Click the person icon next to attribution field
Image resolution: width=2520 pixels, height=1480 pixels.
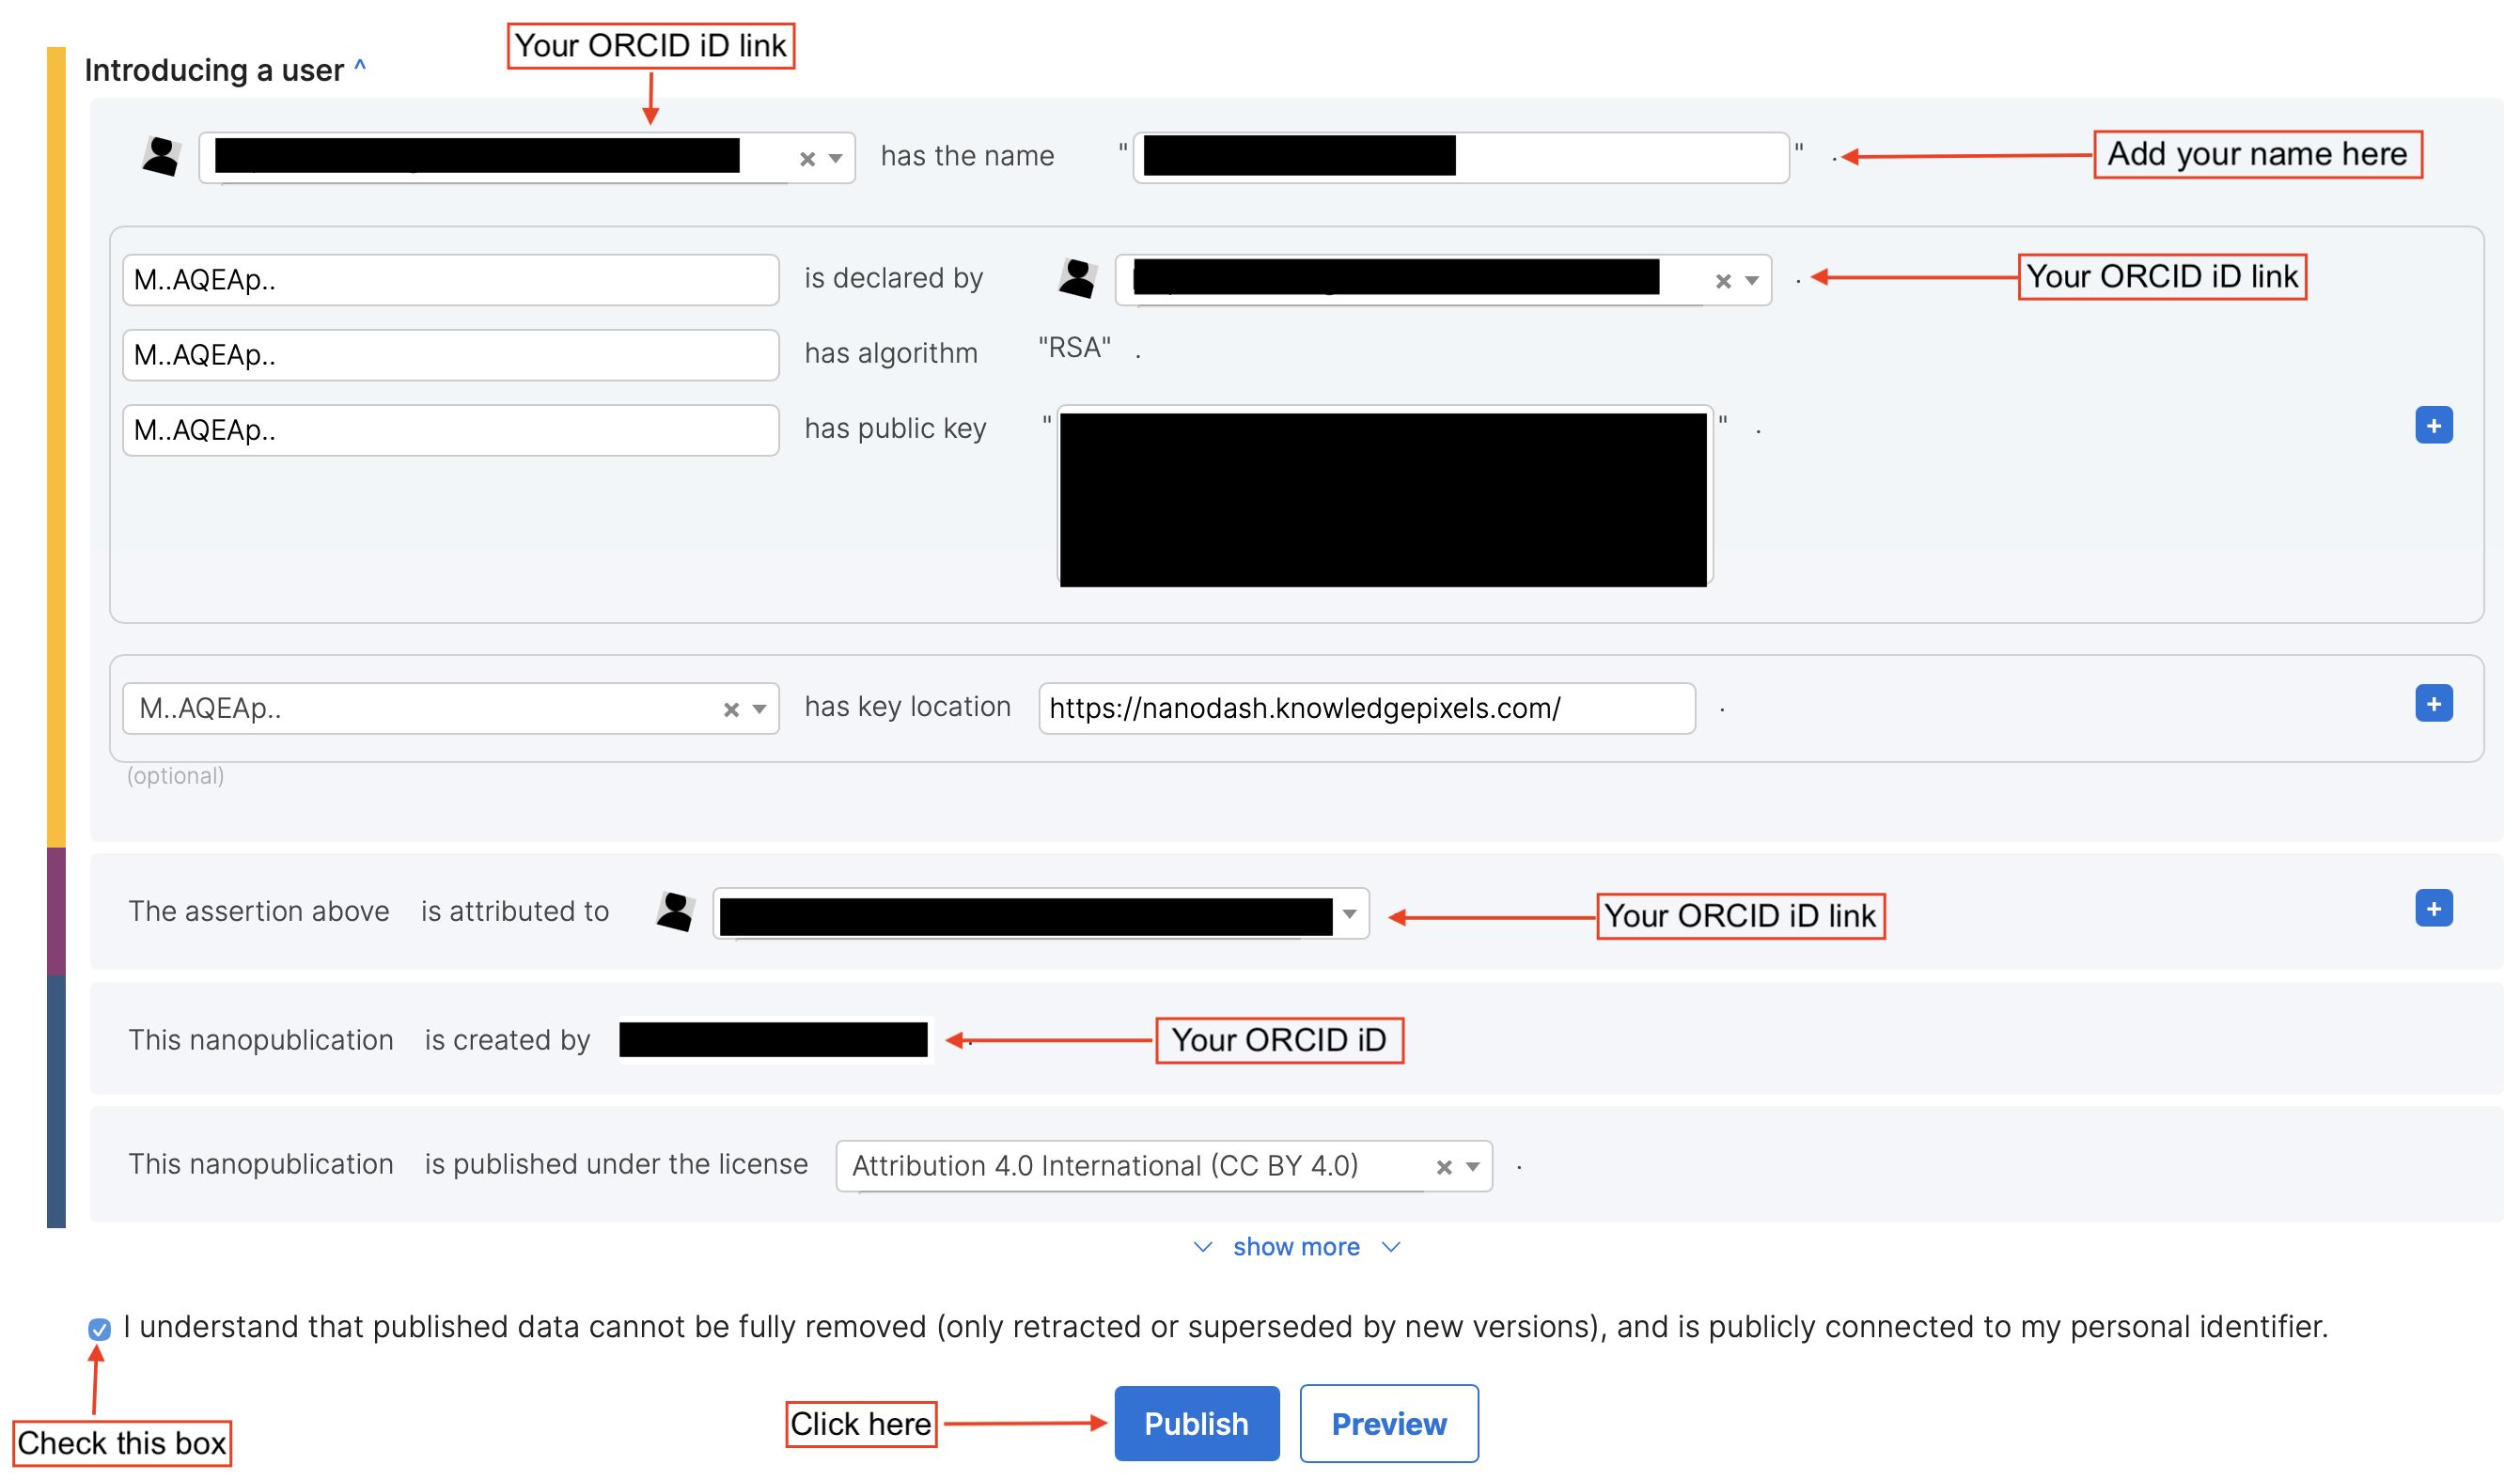click(676, 912)
